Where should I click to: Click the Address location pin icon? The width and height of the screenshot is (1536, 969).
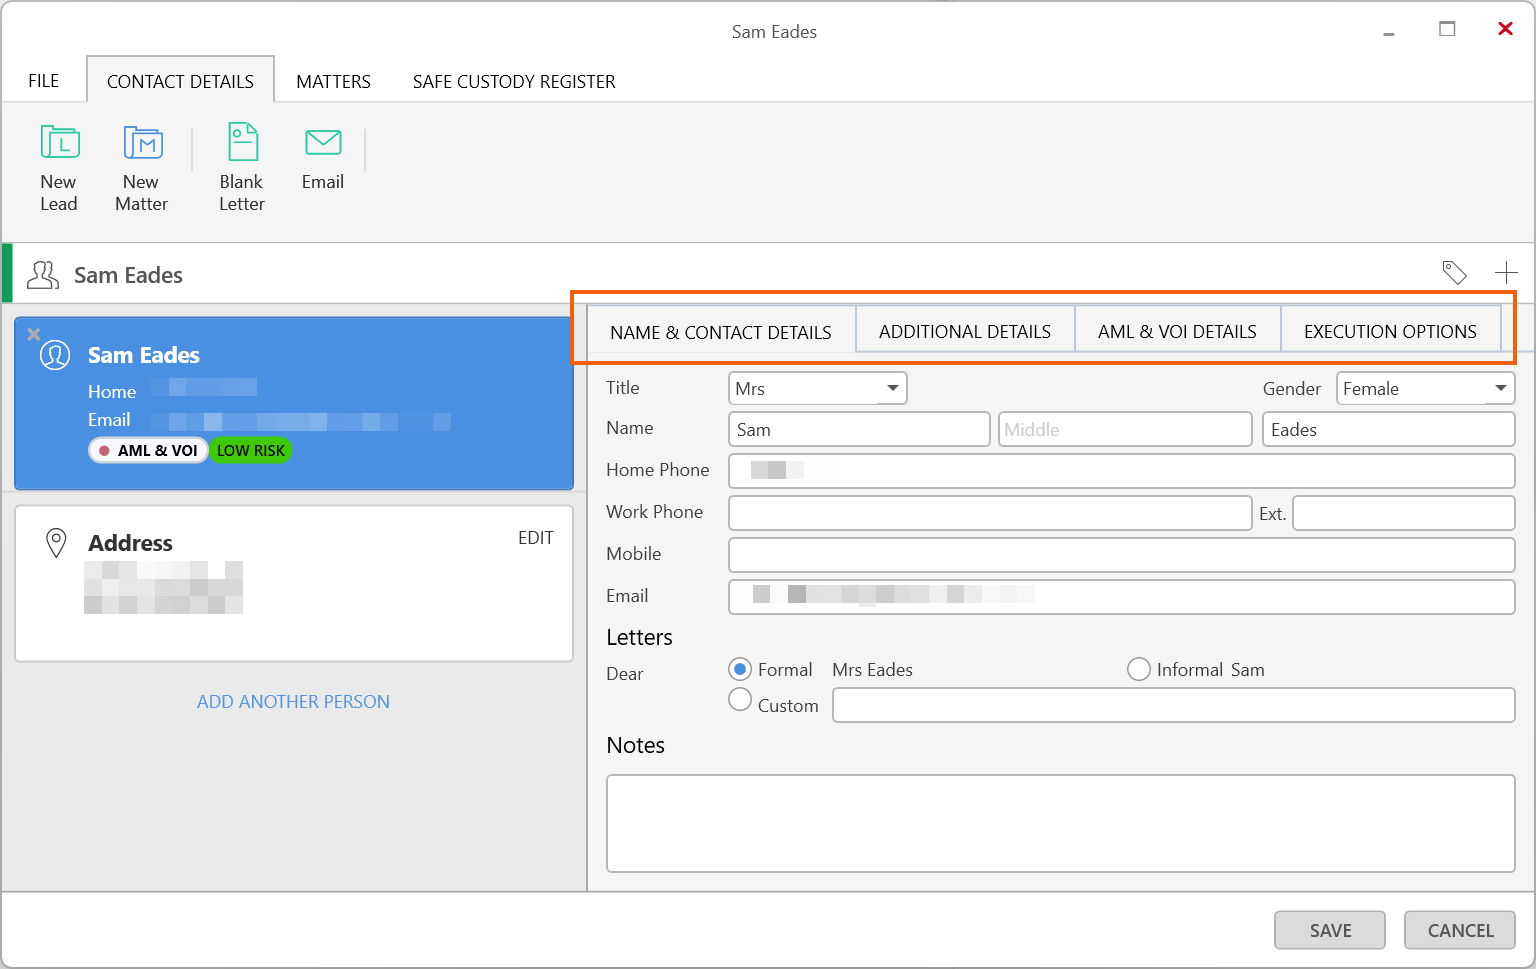pyautogui.click(x=57, y=543)
